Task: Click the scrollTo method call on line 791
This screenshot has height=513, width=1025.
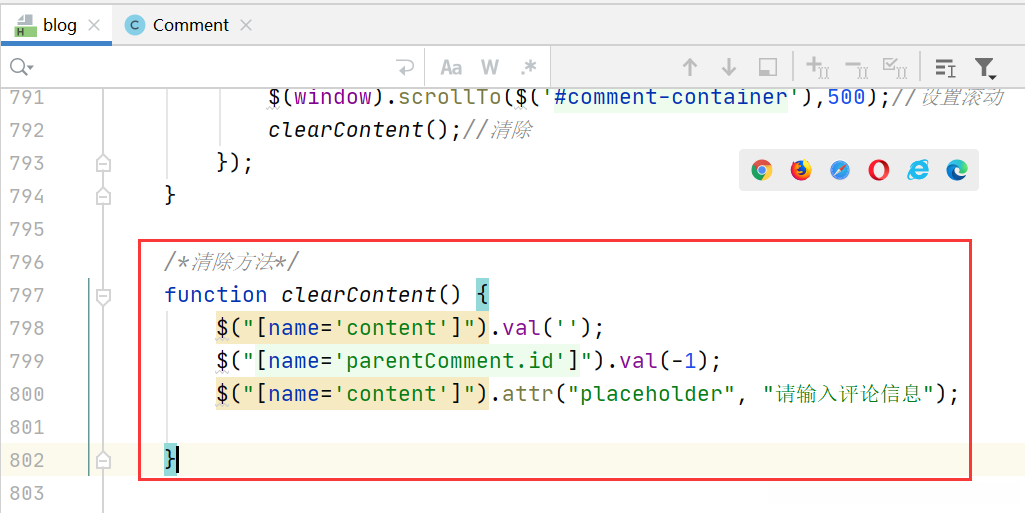Action: (450, 97)
